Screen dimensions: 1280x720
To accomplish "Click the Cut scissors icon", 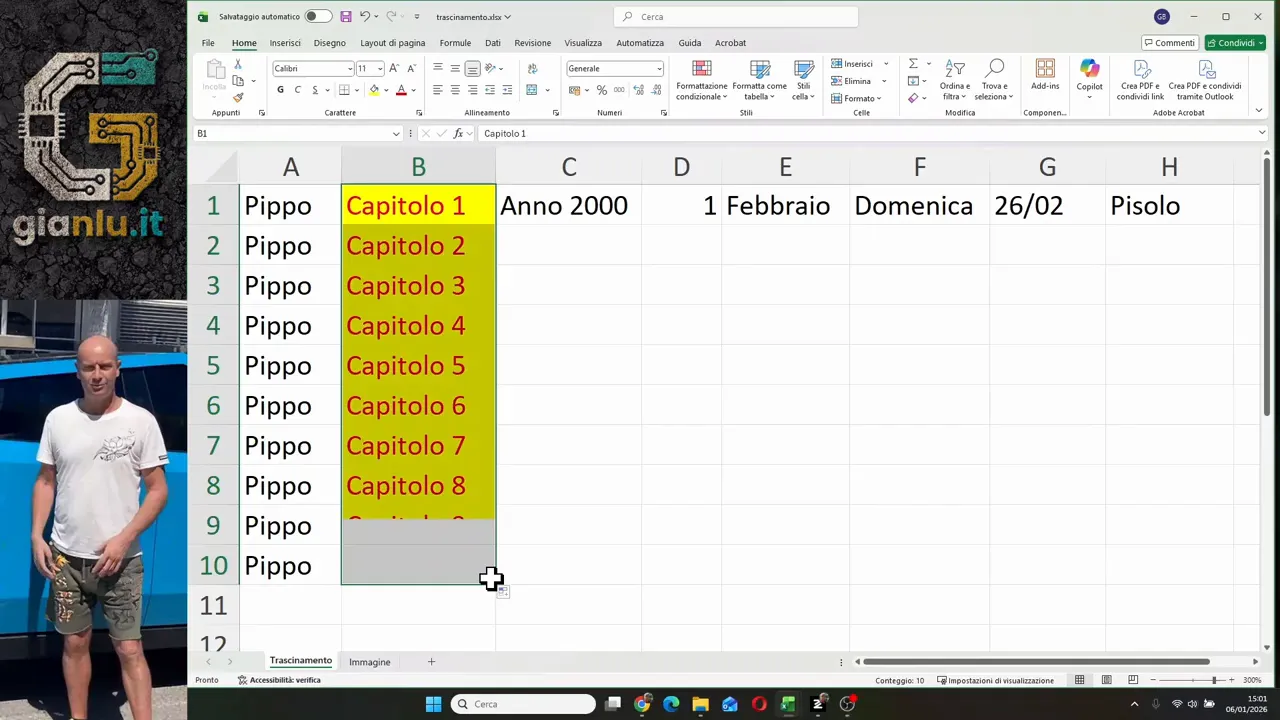I will 238,64.
